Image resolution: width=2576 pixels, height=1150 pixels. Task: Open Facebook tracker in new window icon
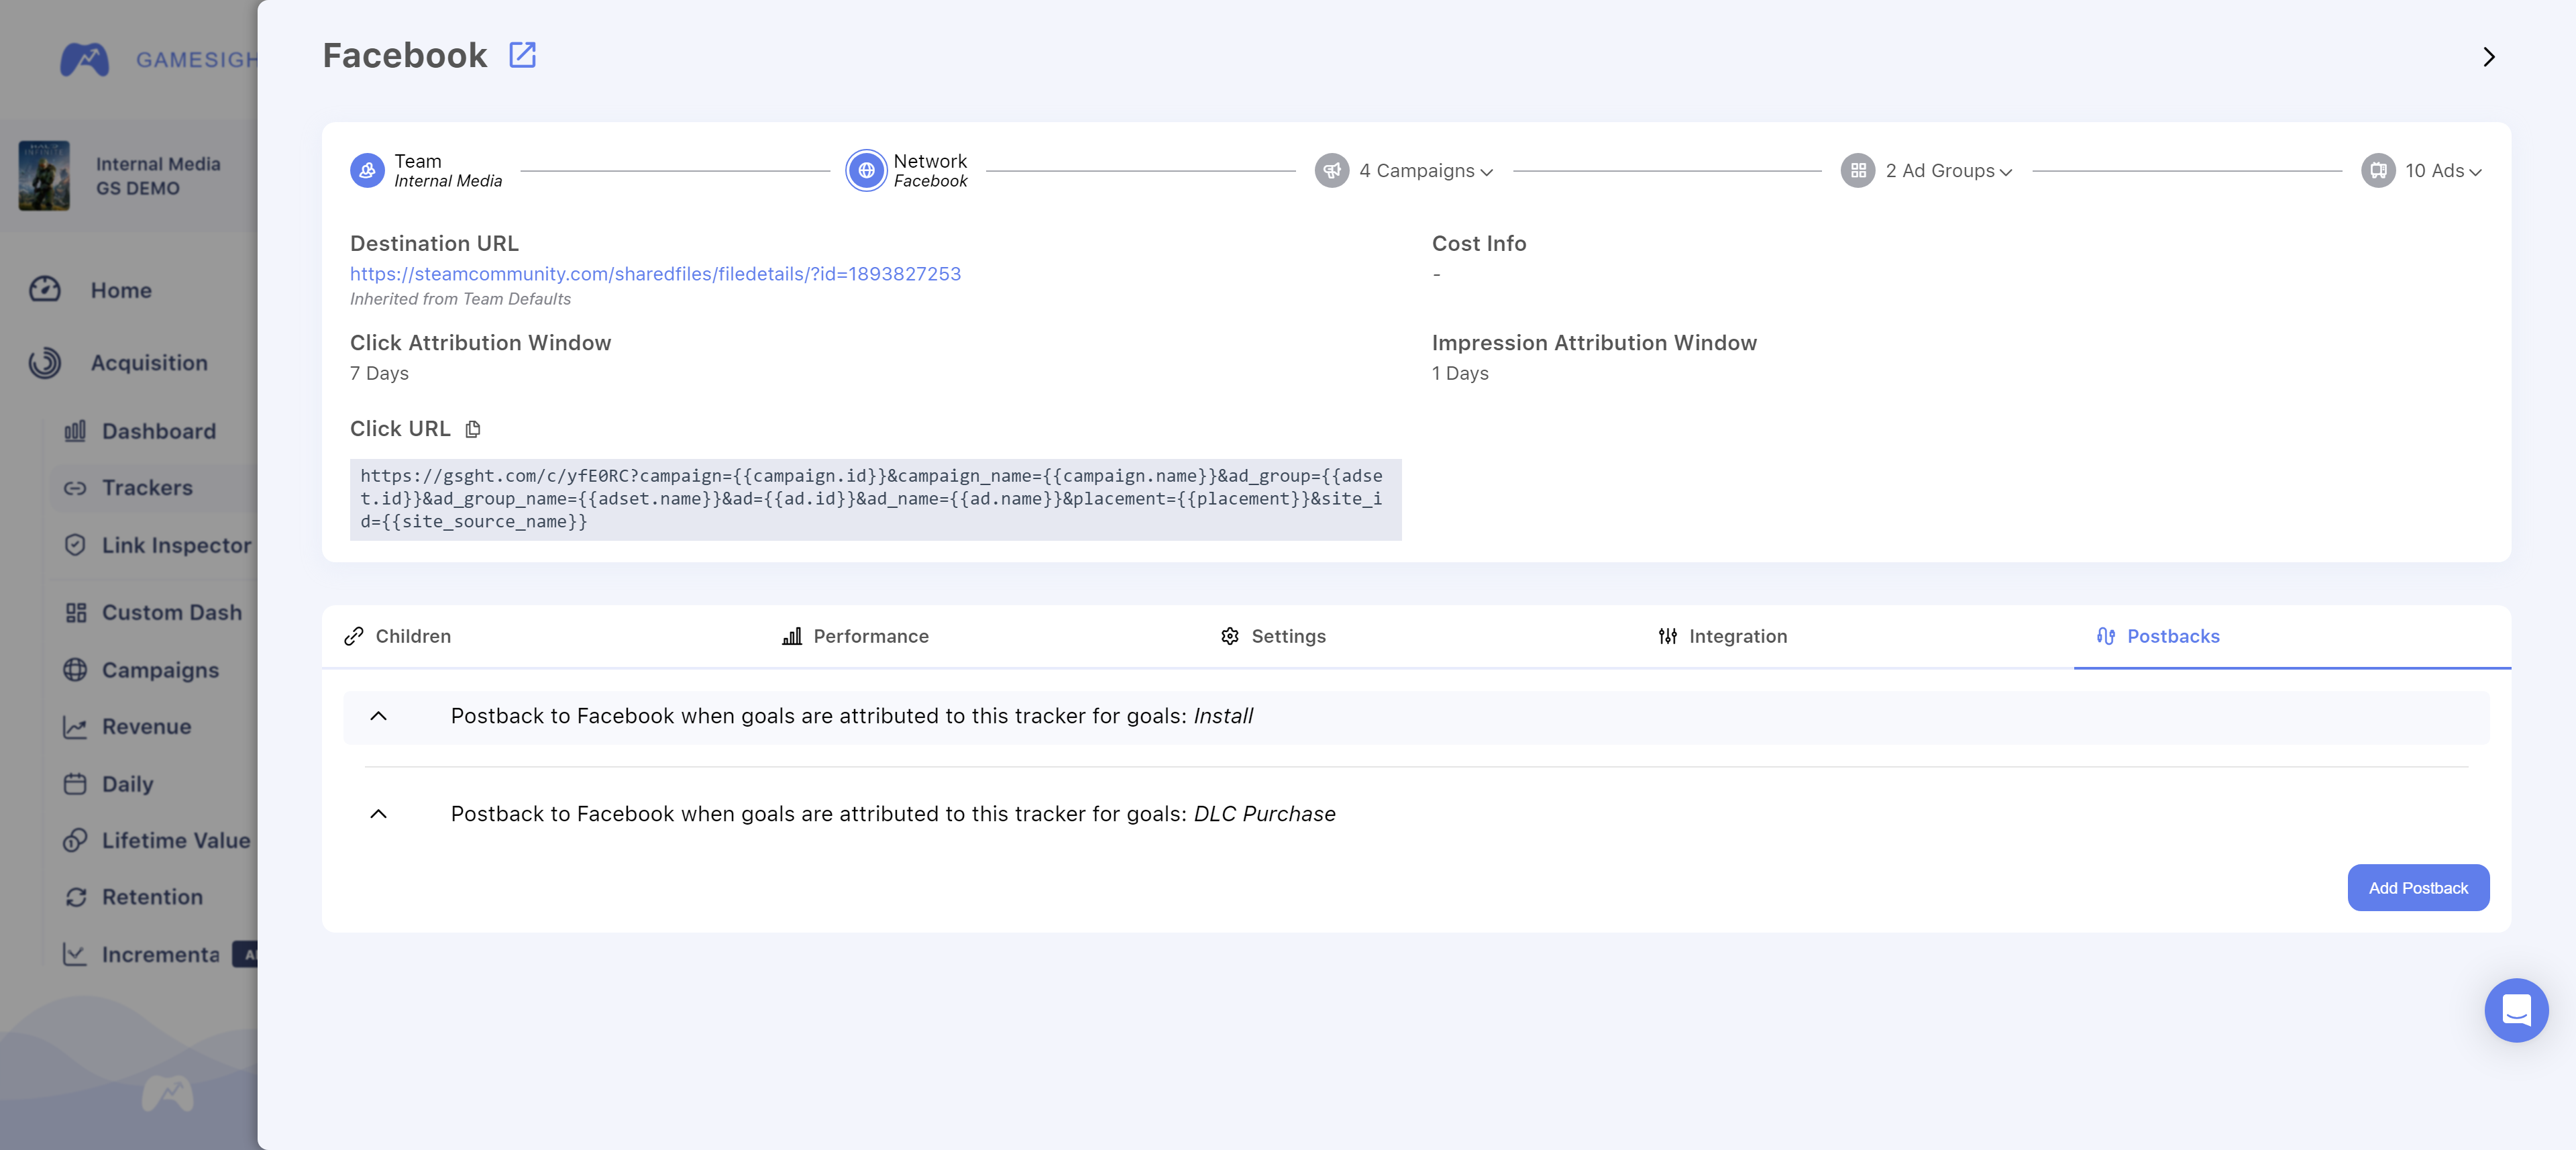tap(522, 55)
